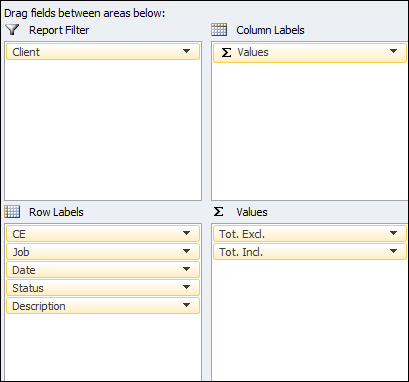Click the Values sigma icon heading

tap(219, 211)
